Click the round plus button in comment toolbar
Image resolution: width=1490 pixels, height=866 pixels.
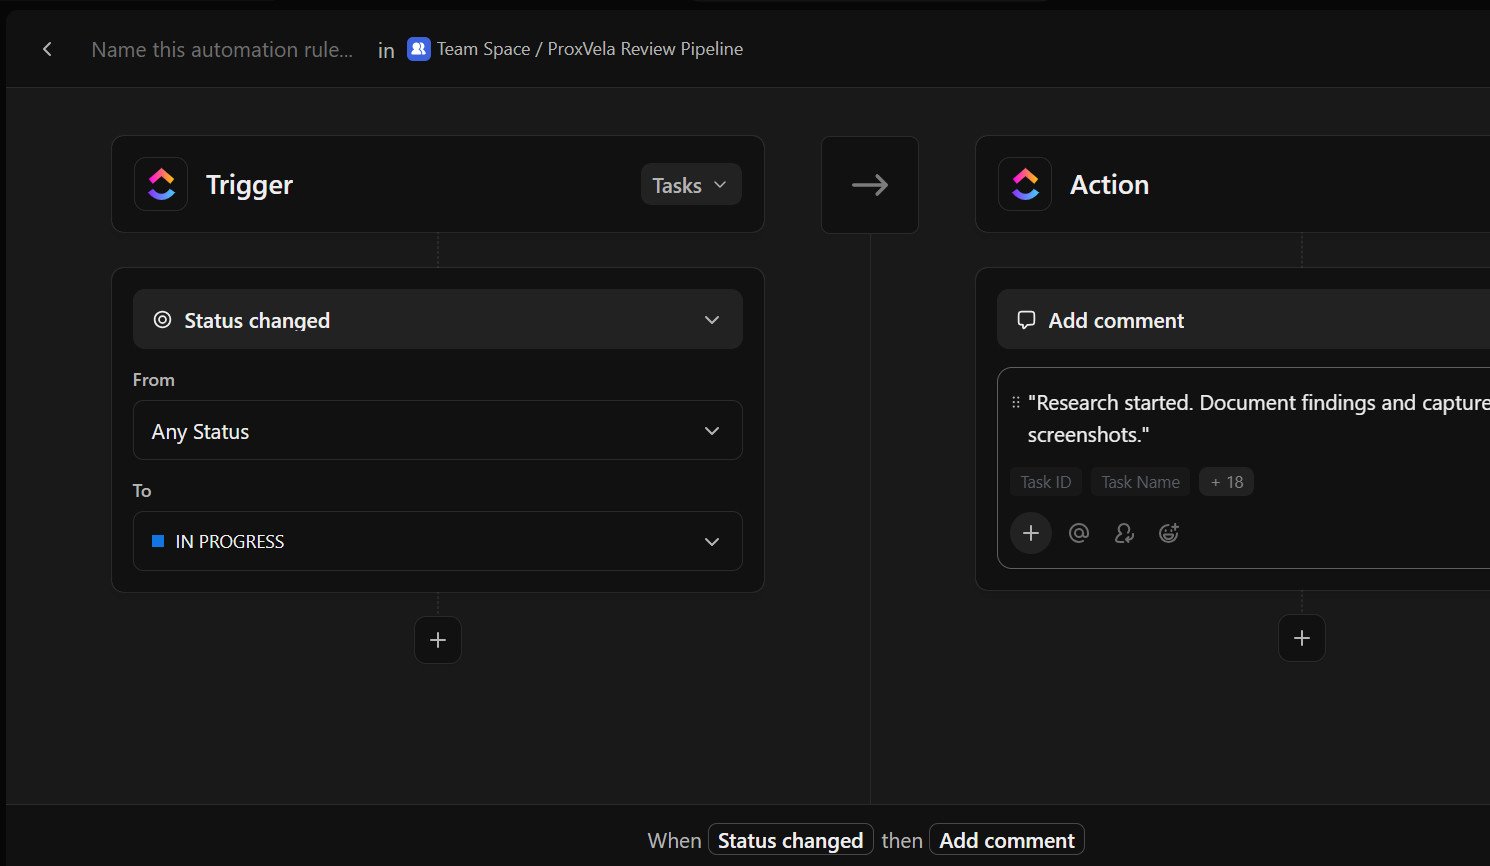[1031, 533]
